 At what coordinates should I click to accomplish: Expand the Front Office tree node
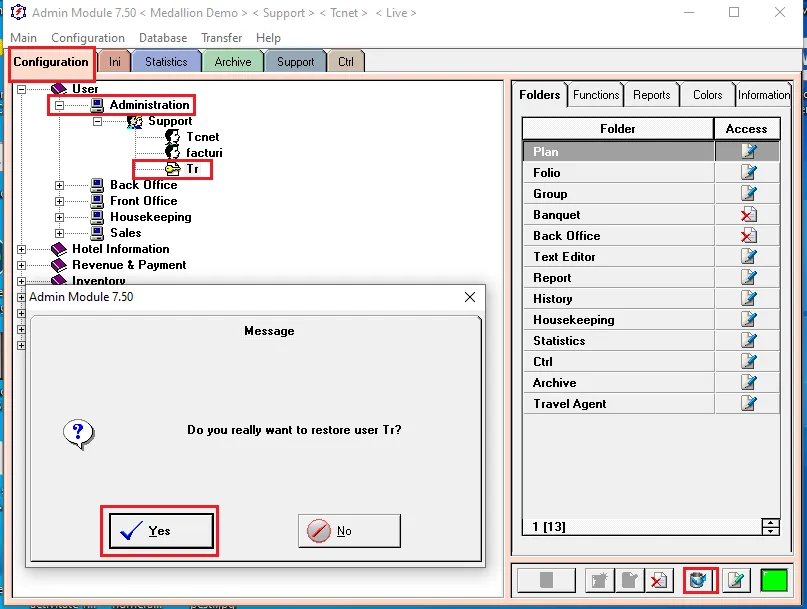click(60, 201)
